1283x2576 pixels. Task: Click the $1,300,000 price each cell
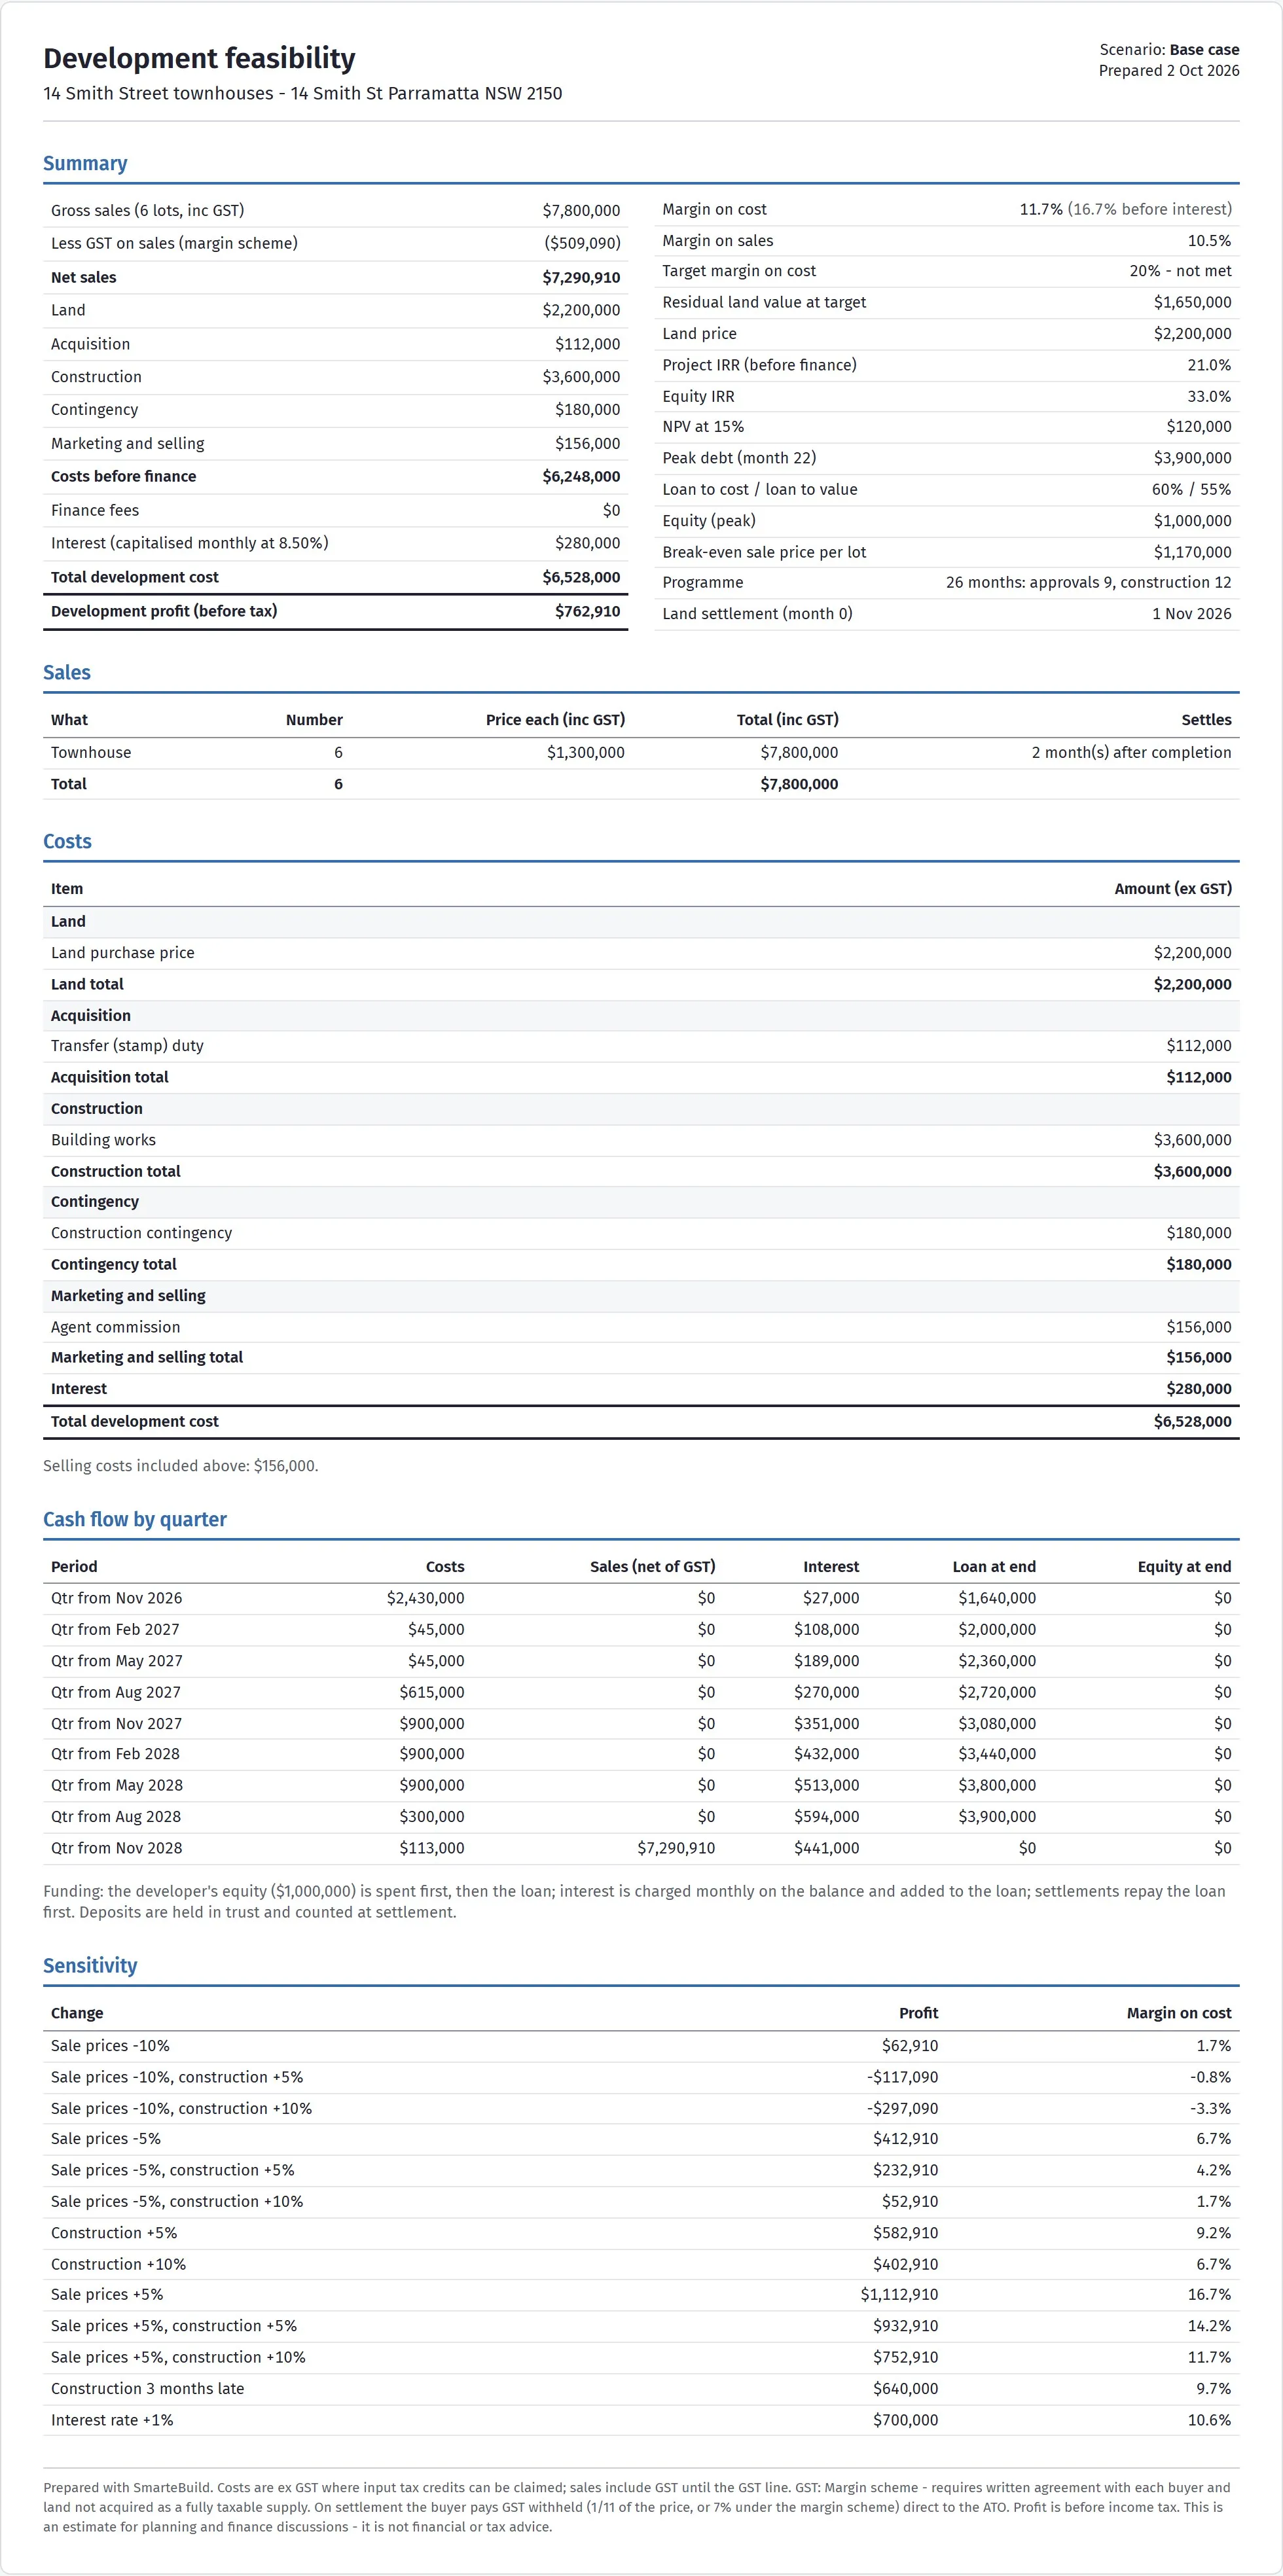[585, 753]
